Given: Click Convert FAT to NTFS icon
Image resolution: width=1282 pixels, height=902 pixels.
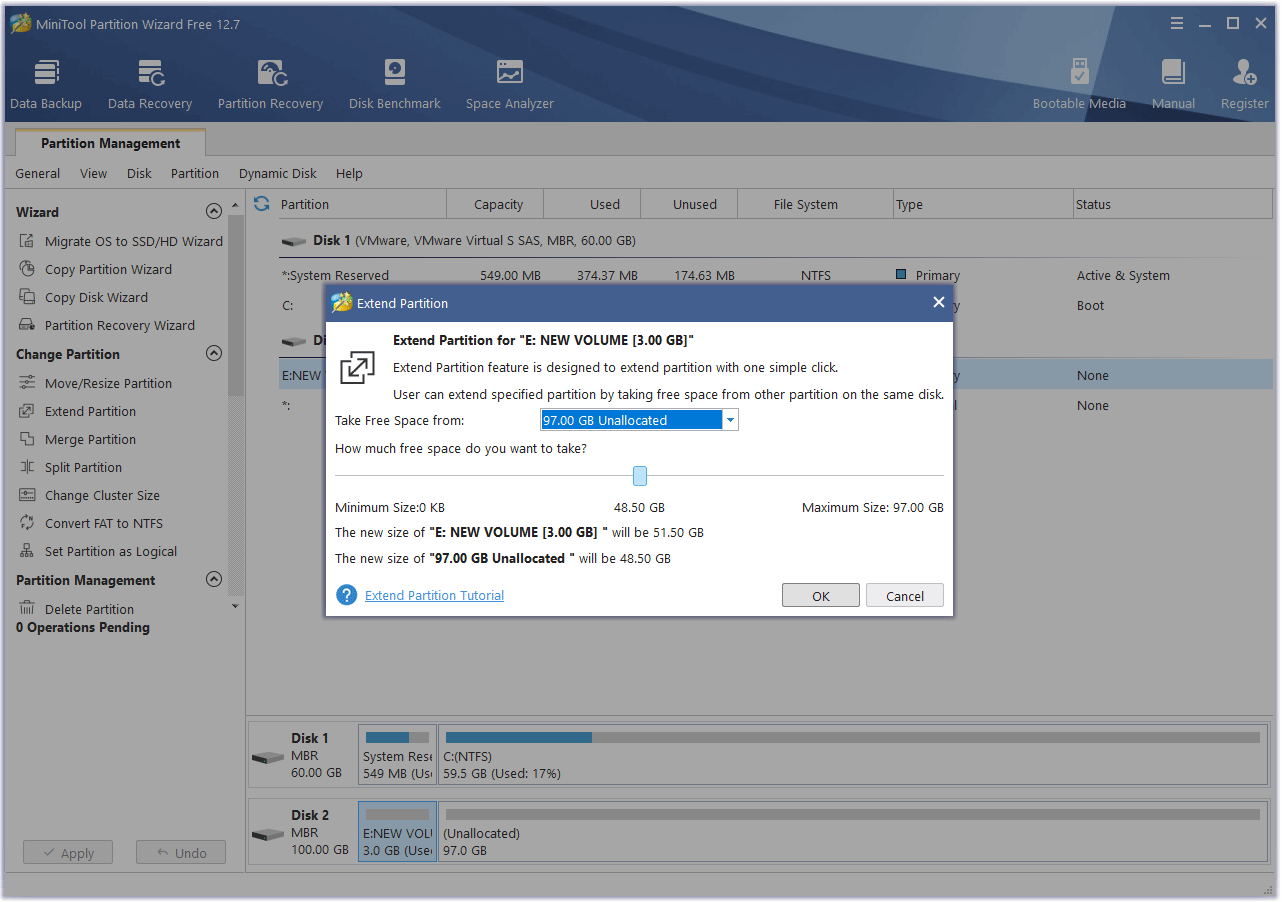Looking at the screenshot, I should 27,523.
